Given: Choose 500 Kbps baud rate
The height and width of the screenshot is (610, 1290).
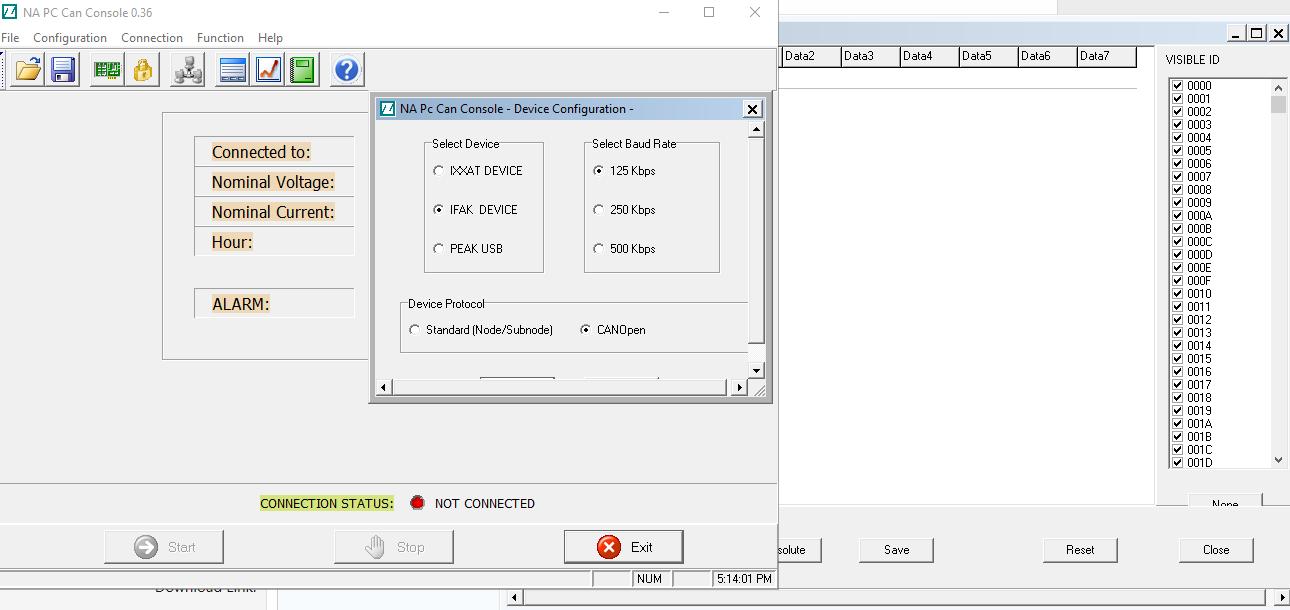Looking at the screenshot, I should tap(598, 249).
